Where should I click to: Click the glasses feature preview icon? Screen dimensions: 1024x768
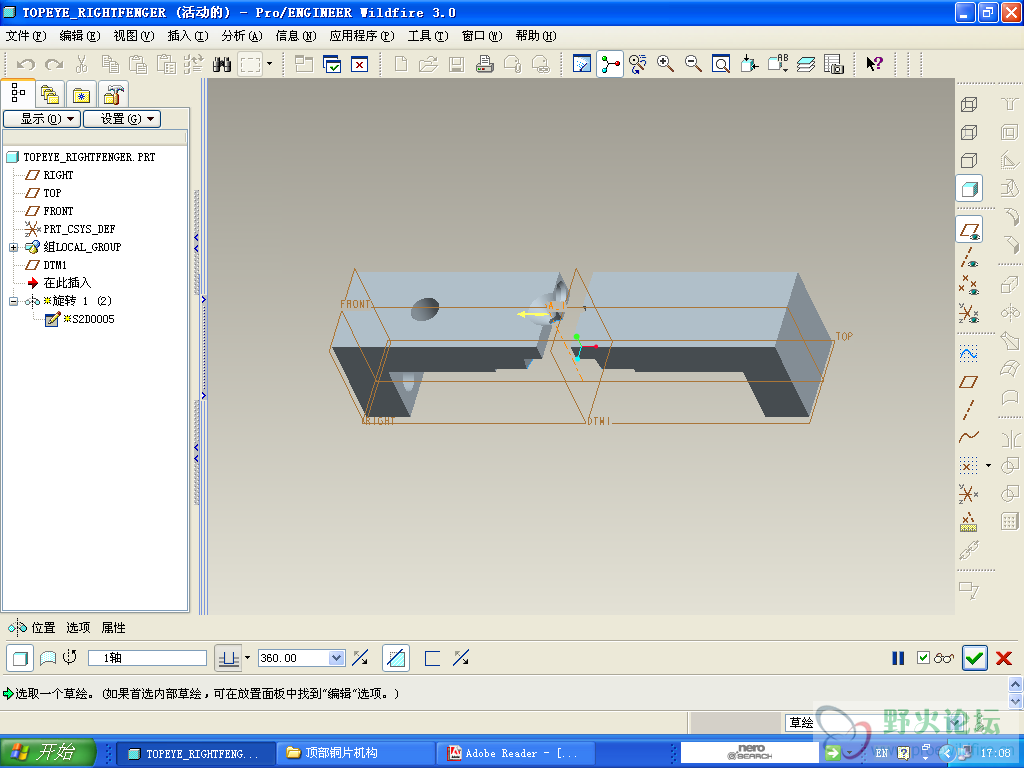pos(944,658)
